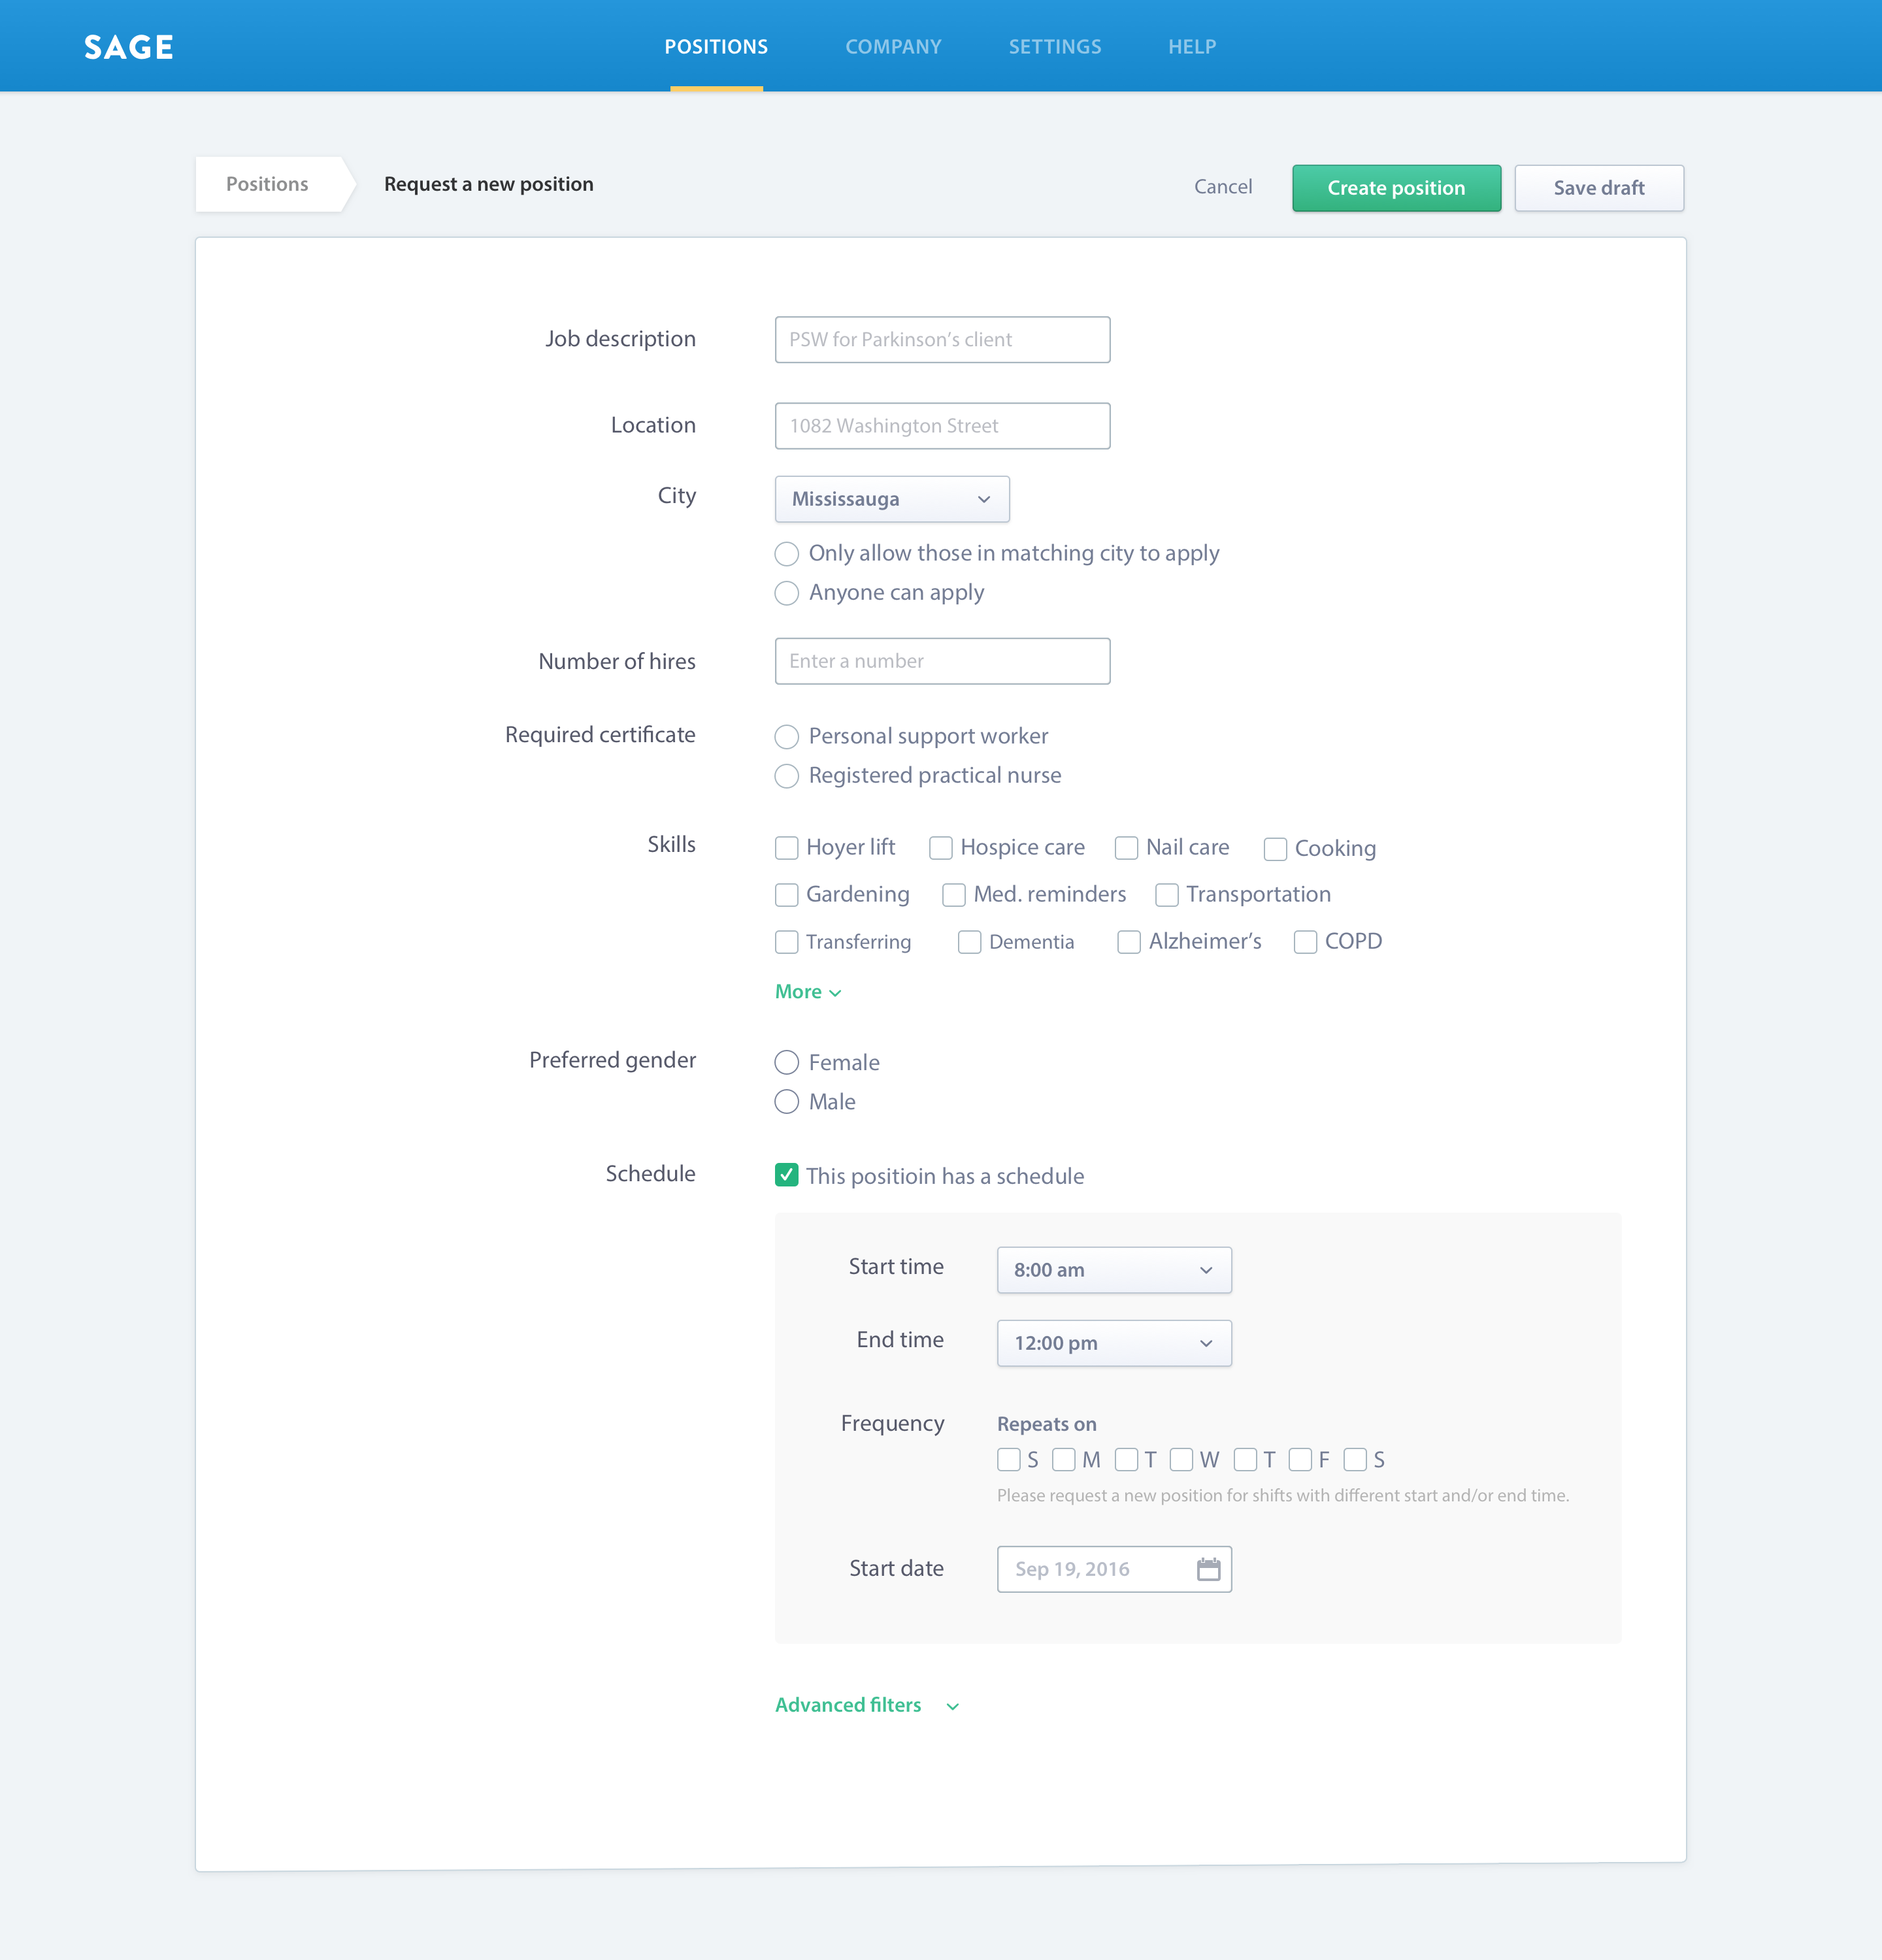Focus the Number of hires field
1882x1960 pixels.
click(942, 661)
